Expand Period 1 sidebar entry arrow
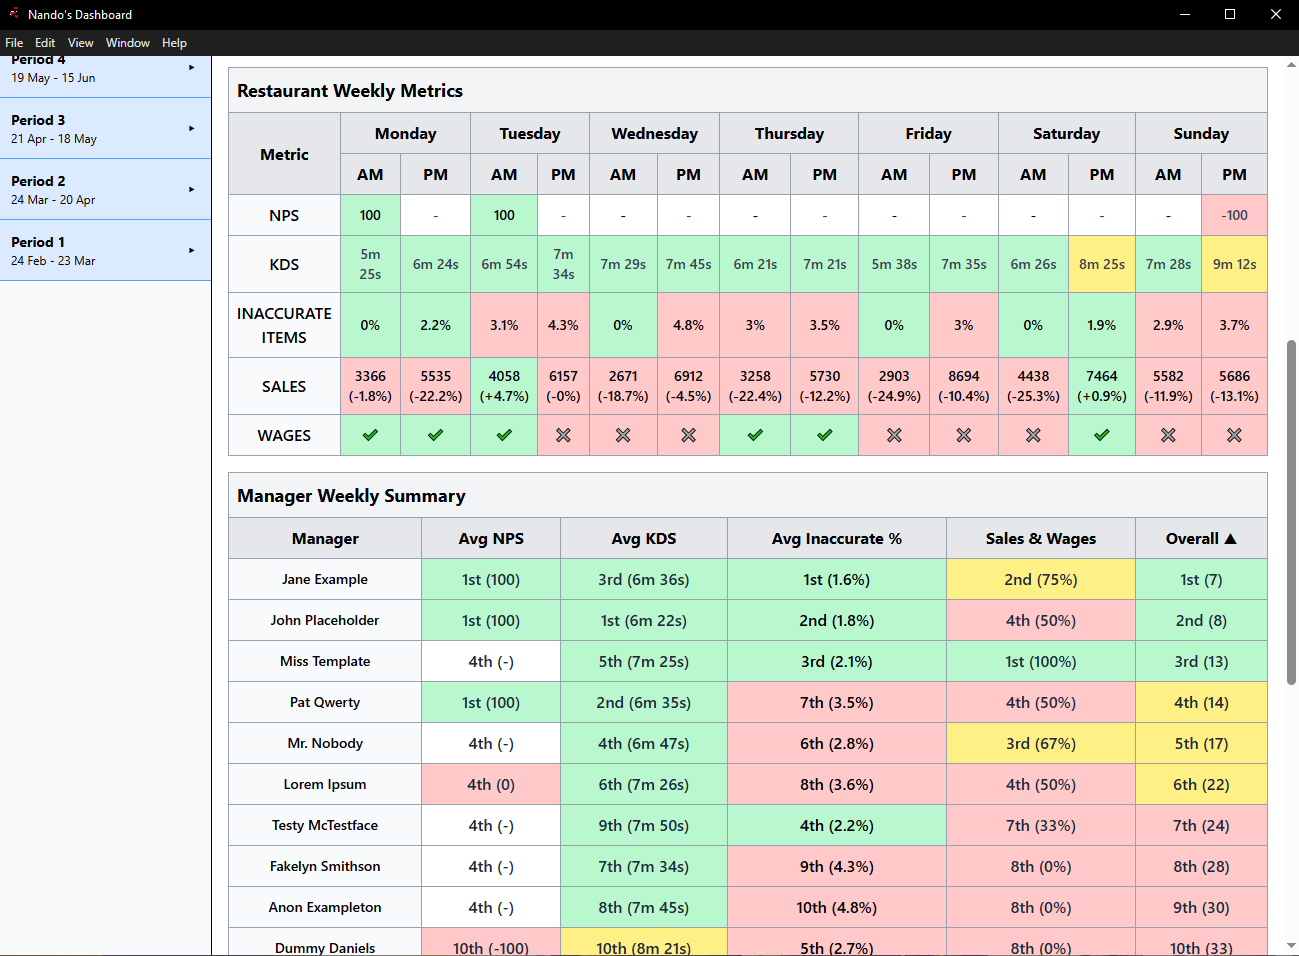 click(191, 251)
